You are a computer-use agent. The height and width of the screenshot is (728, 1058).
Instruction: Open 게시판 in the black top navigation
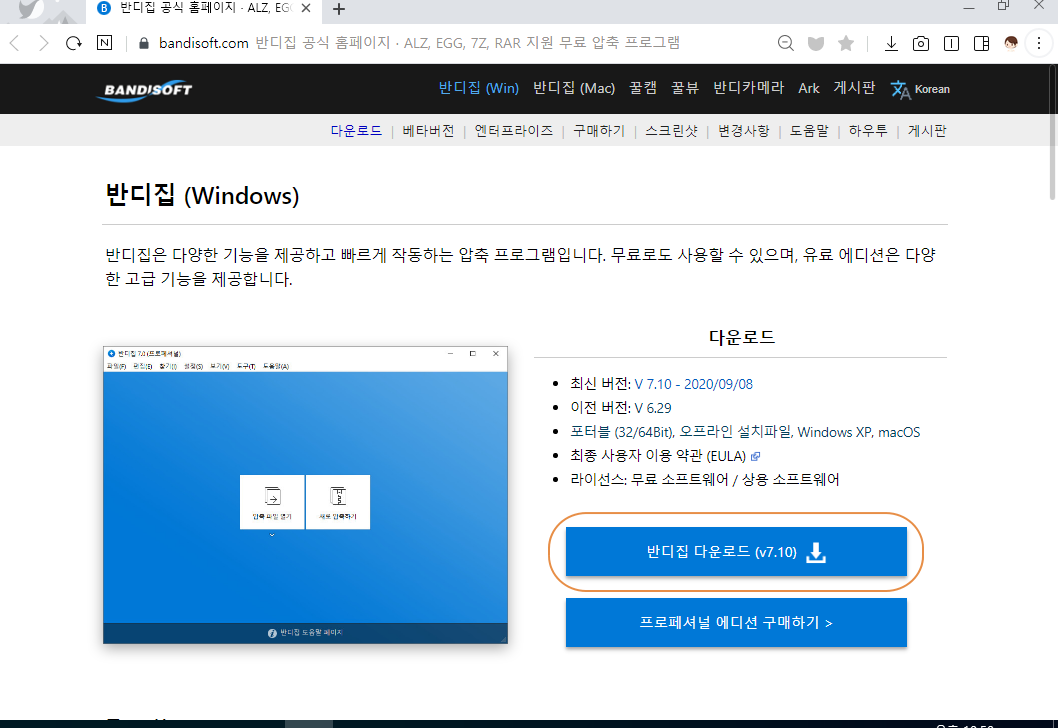(x=854, y=88)
